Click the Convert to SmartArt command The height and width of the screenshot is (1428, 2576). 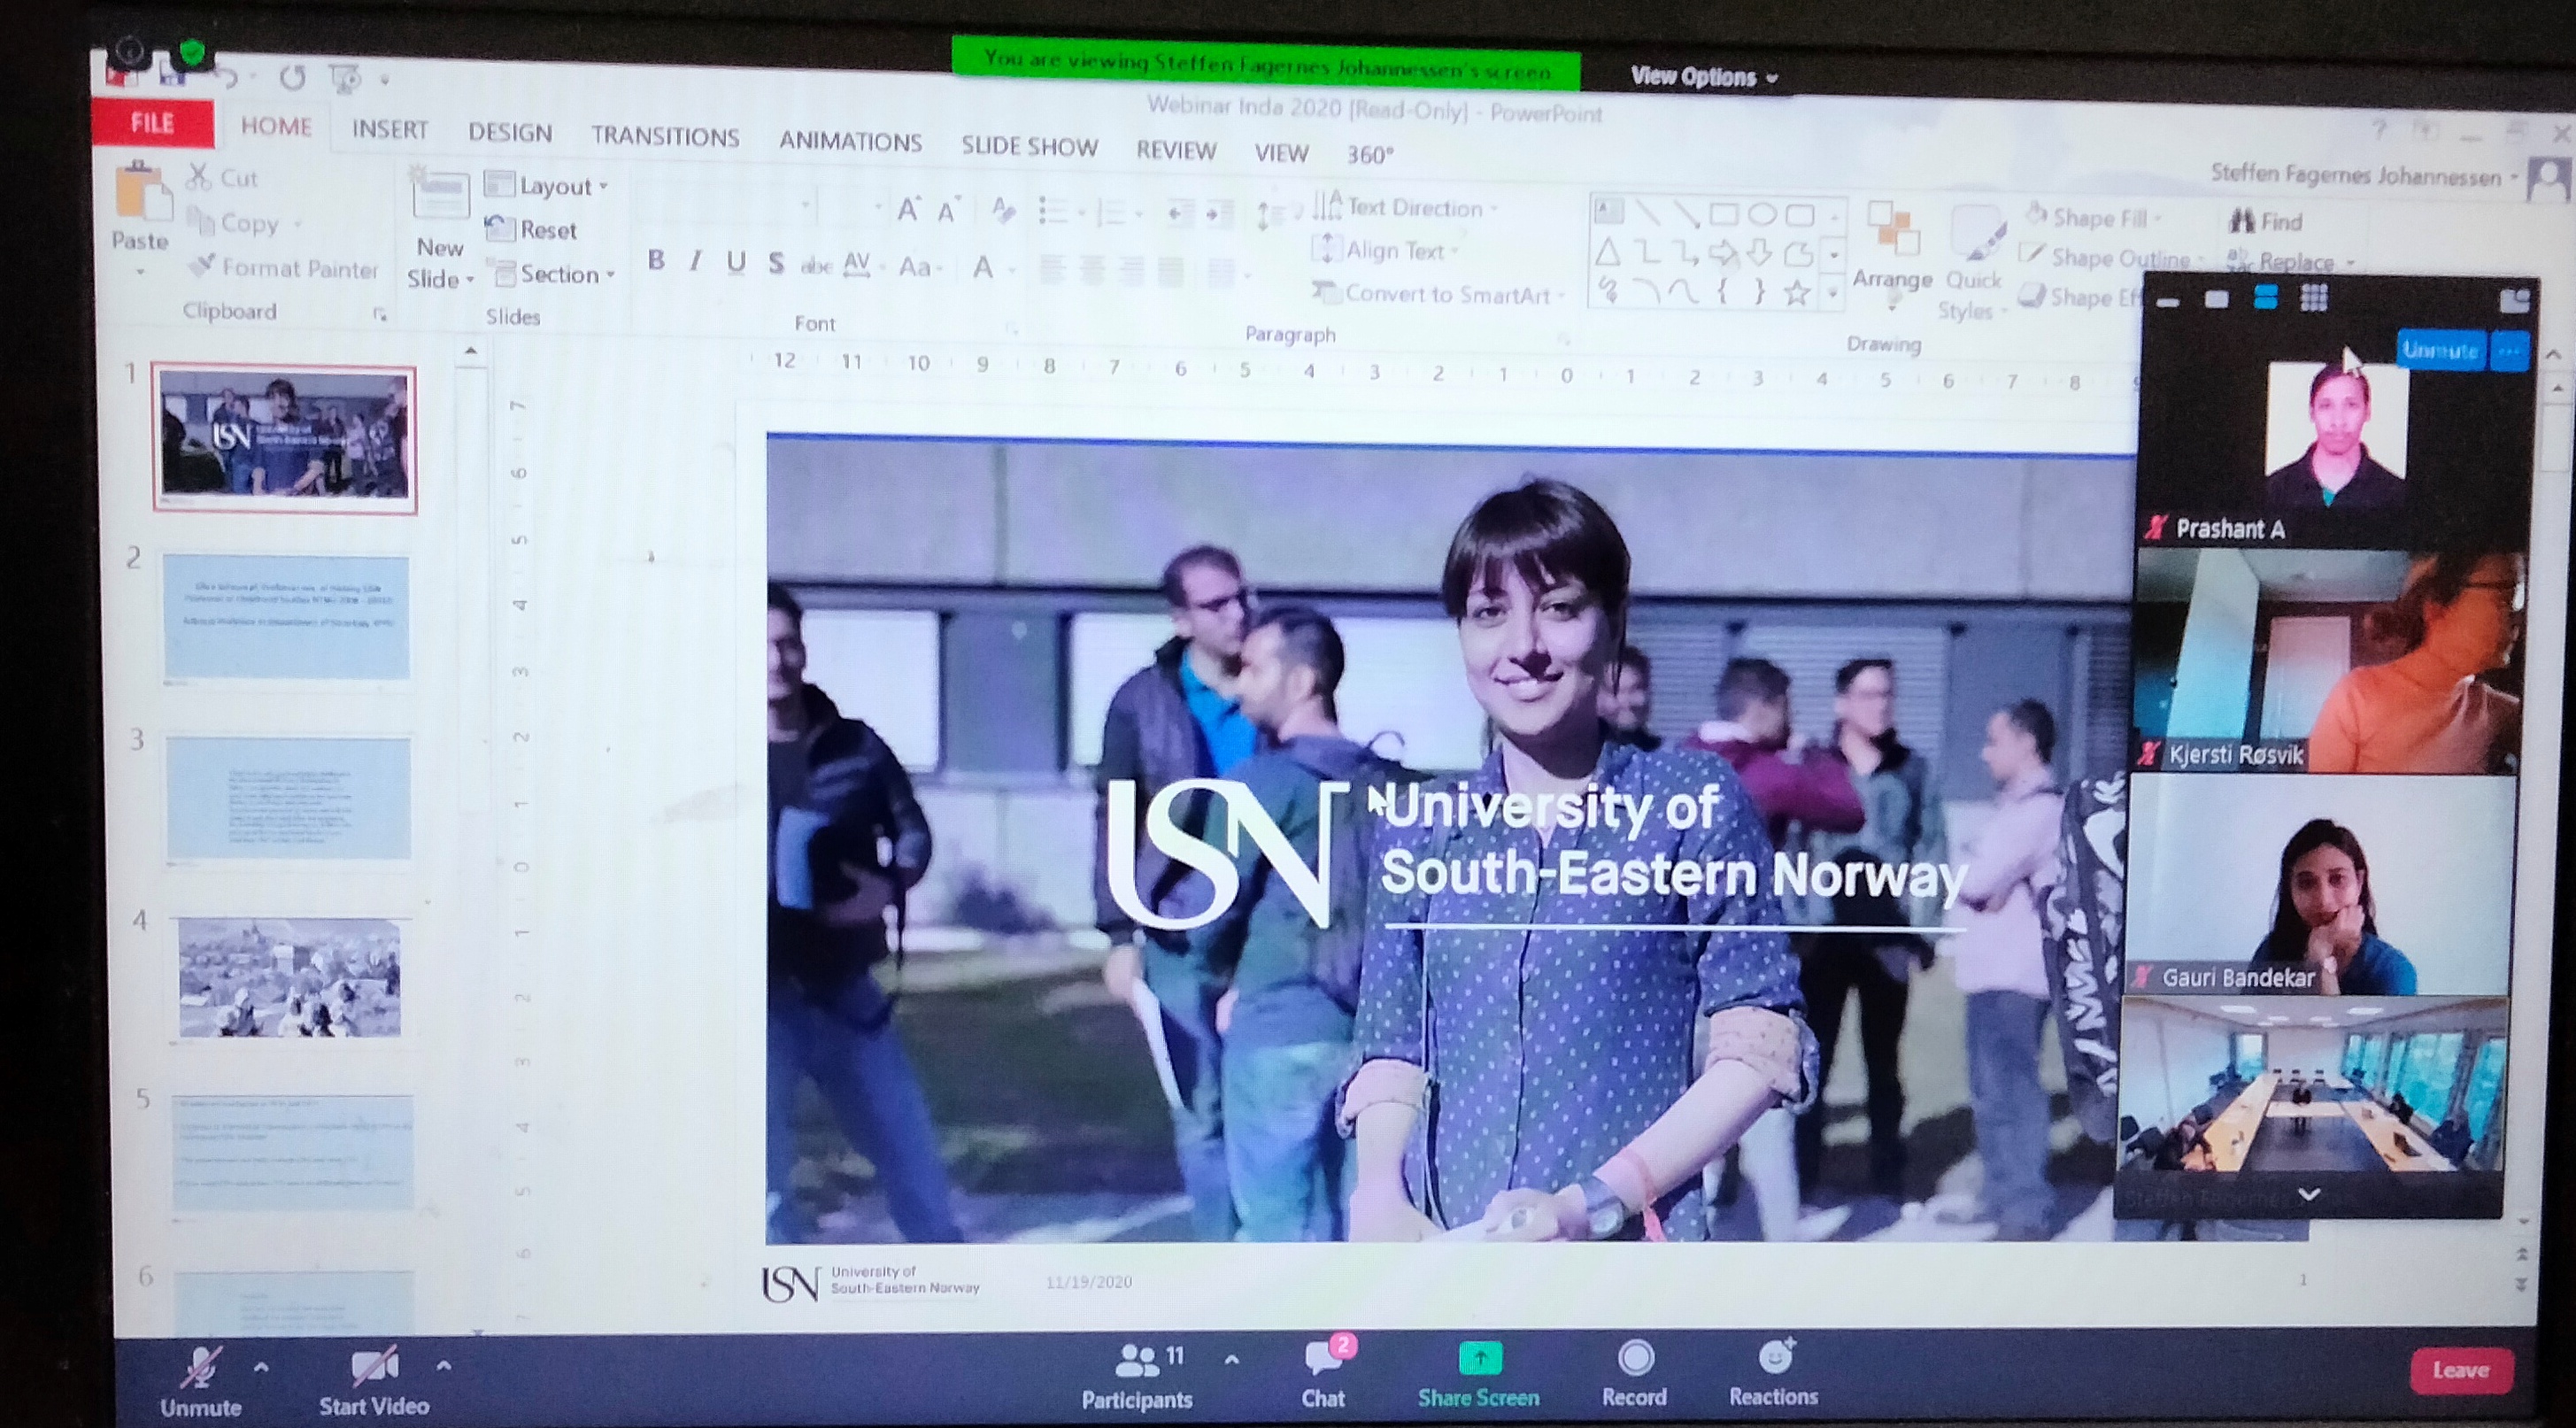1437,293
